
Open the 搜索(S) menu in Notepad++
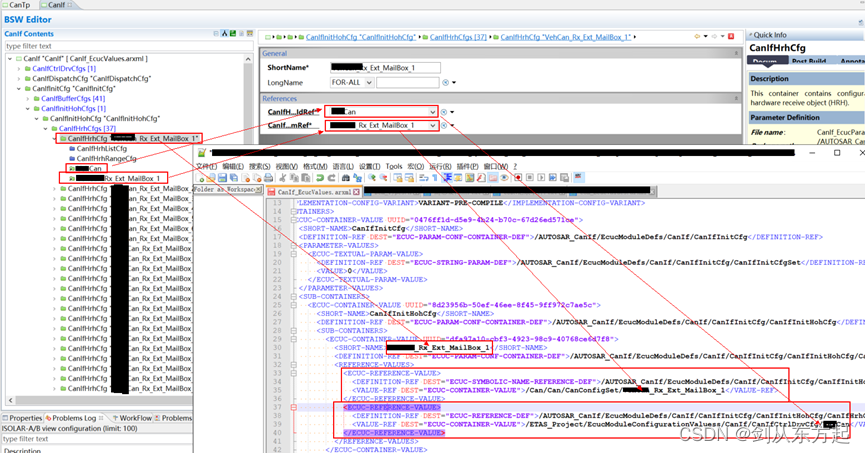point(259,166)
